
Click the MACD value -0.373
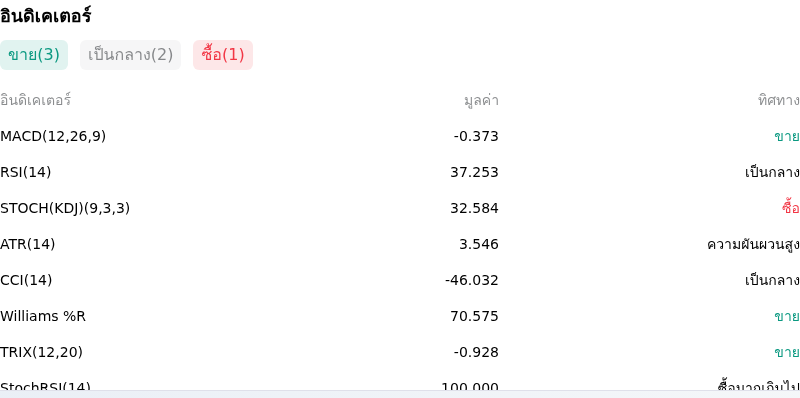coord(476,136)
